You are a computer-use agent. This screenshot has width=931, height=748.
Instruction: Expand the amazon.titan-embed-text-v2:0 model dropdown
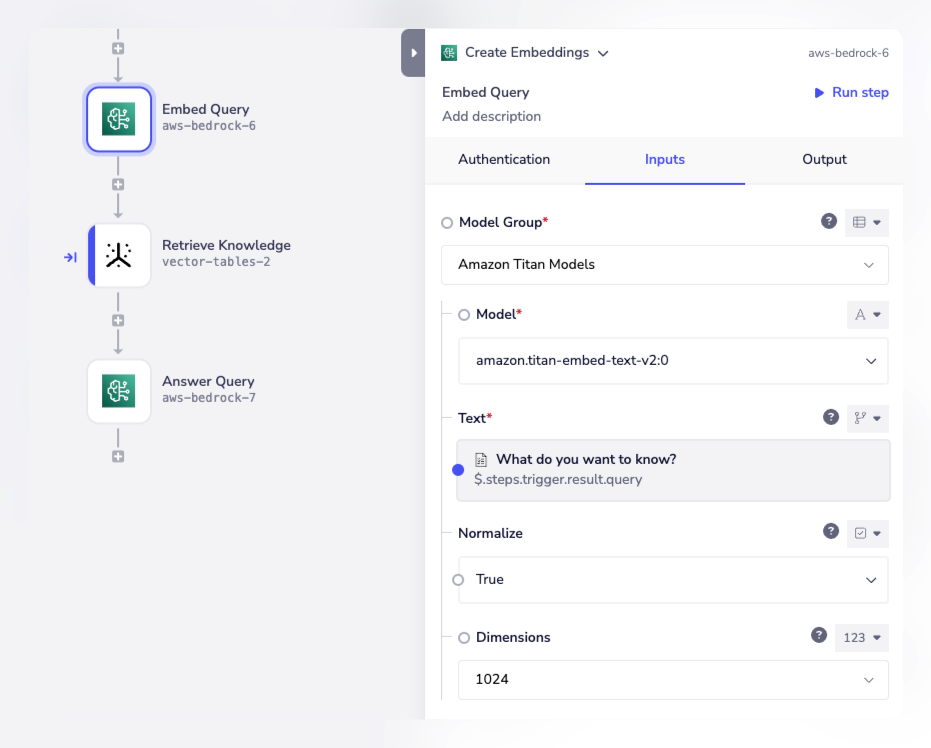[x=672, y=361]
